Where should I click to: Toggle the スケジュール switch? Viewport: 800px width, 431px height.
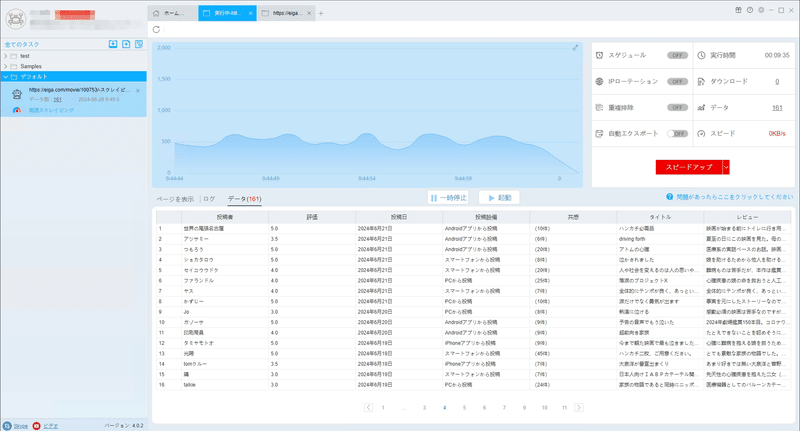click(677, 55)
